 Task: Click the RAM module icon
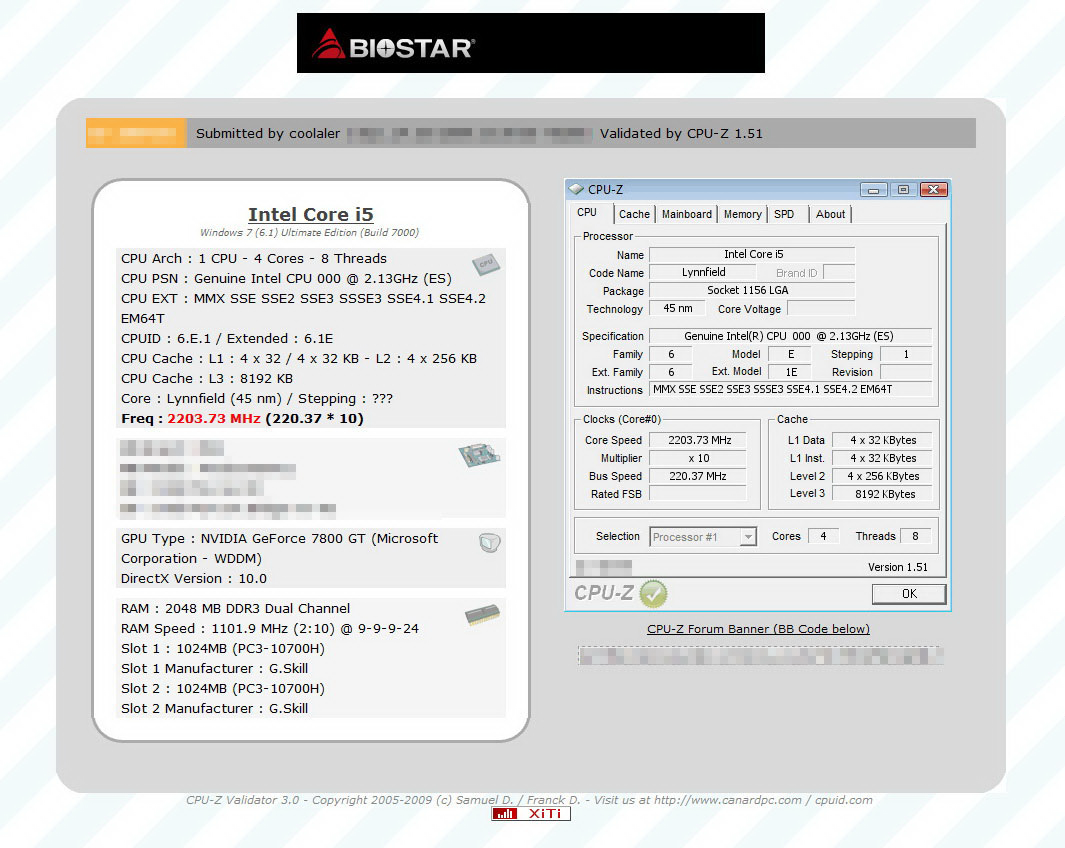(x=482, y=615)
